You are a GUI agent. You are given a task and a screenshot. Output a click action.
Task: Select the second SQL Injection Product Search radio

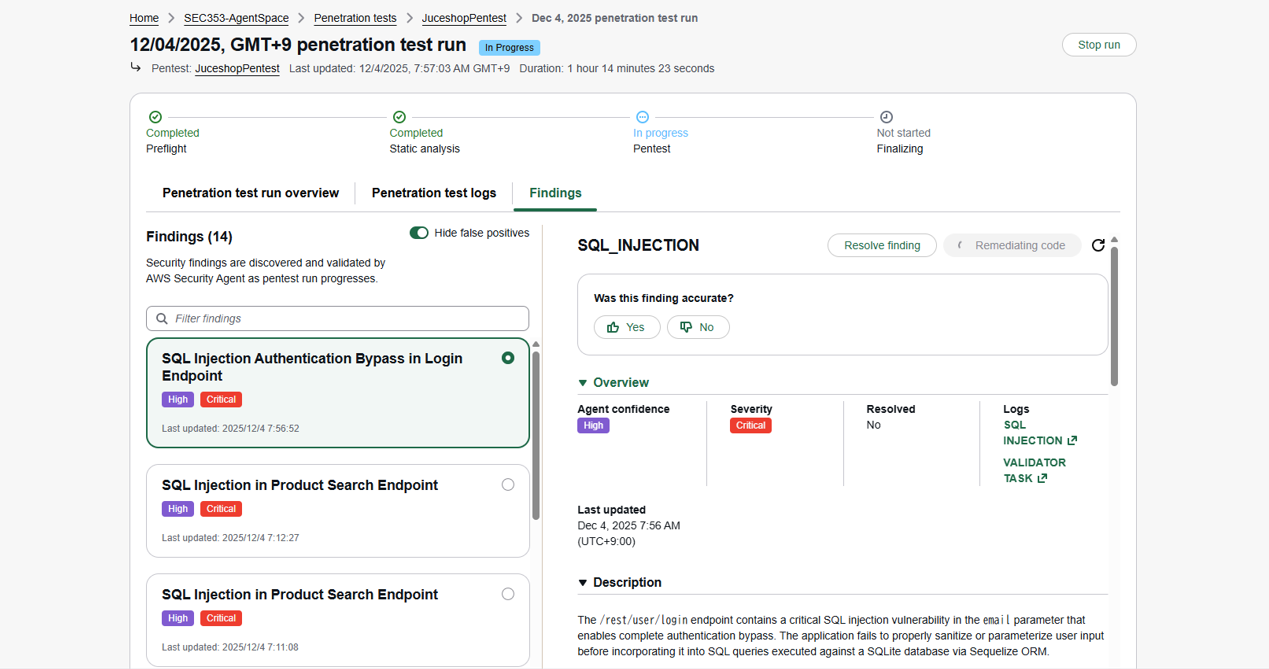(508, 594)
